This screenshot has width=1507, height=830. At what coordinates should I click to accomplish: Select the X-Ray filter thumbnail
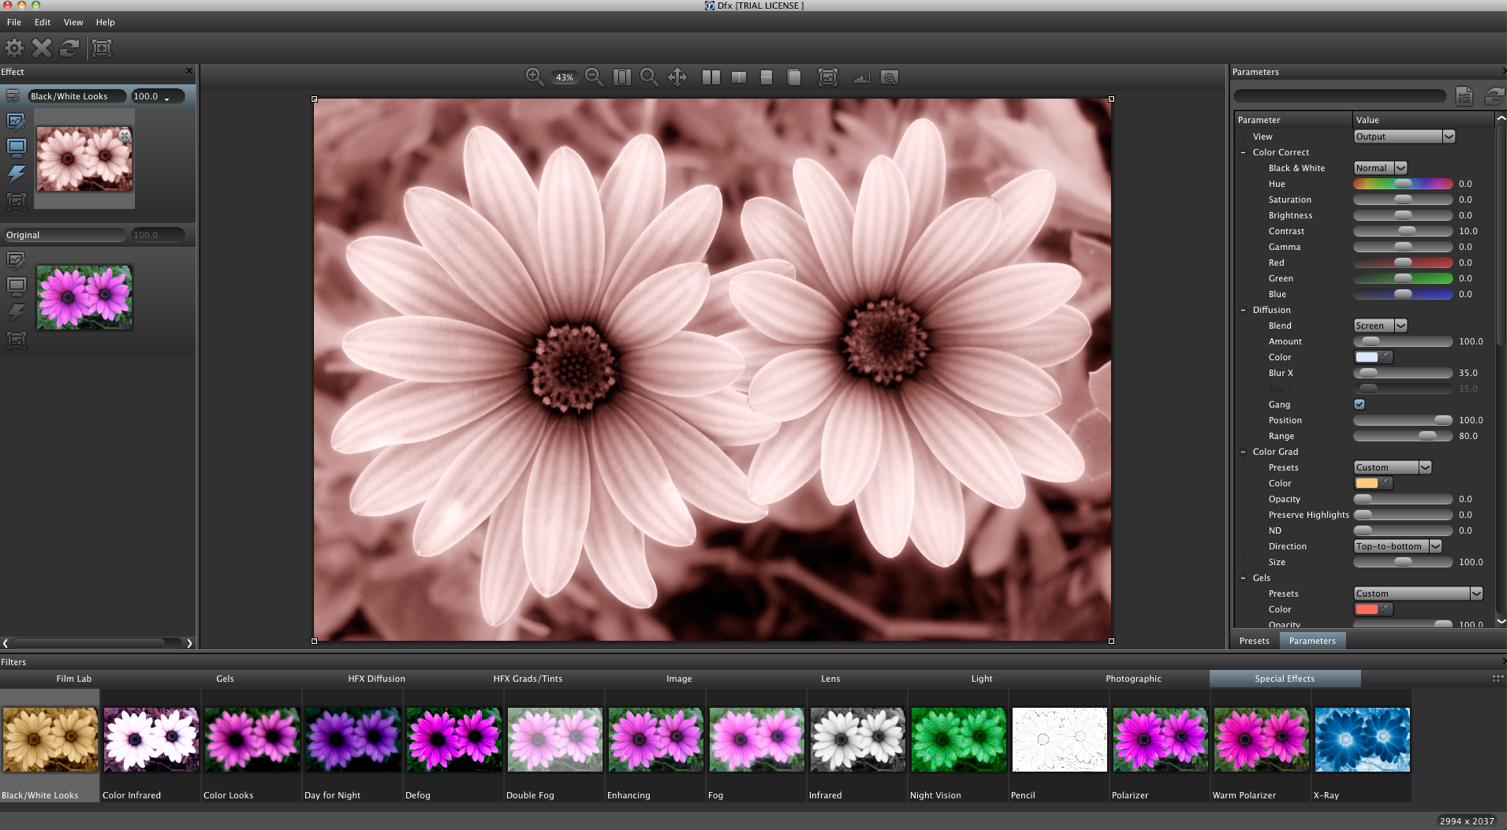[x=1361, y=740]
